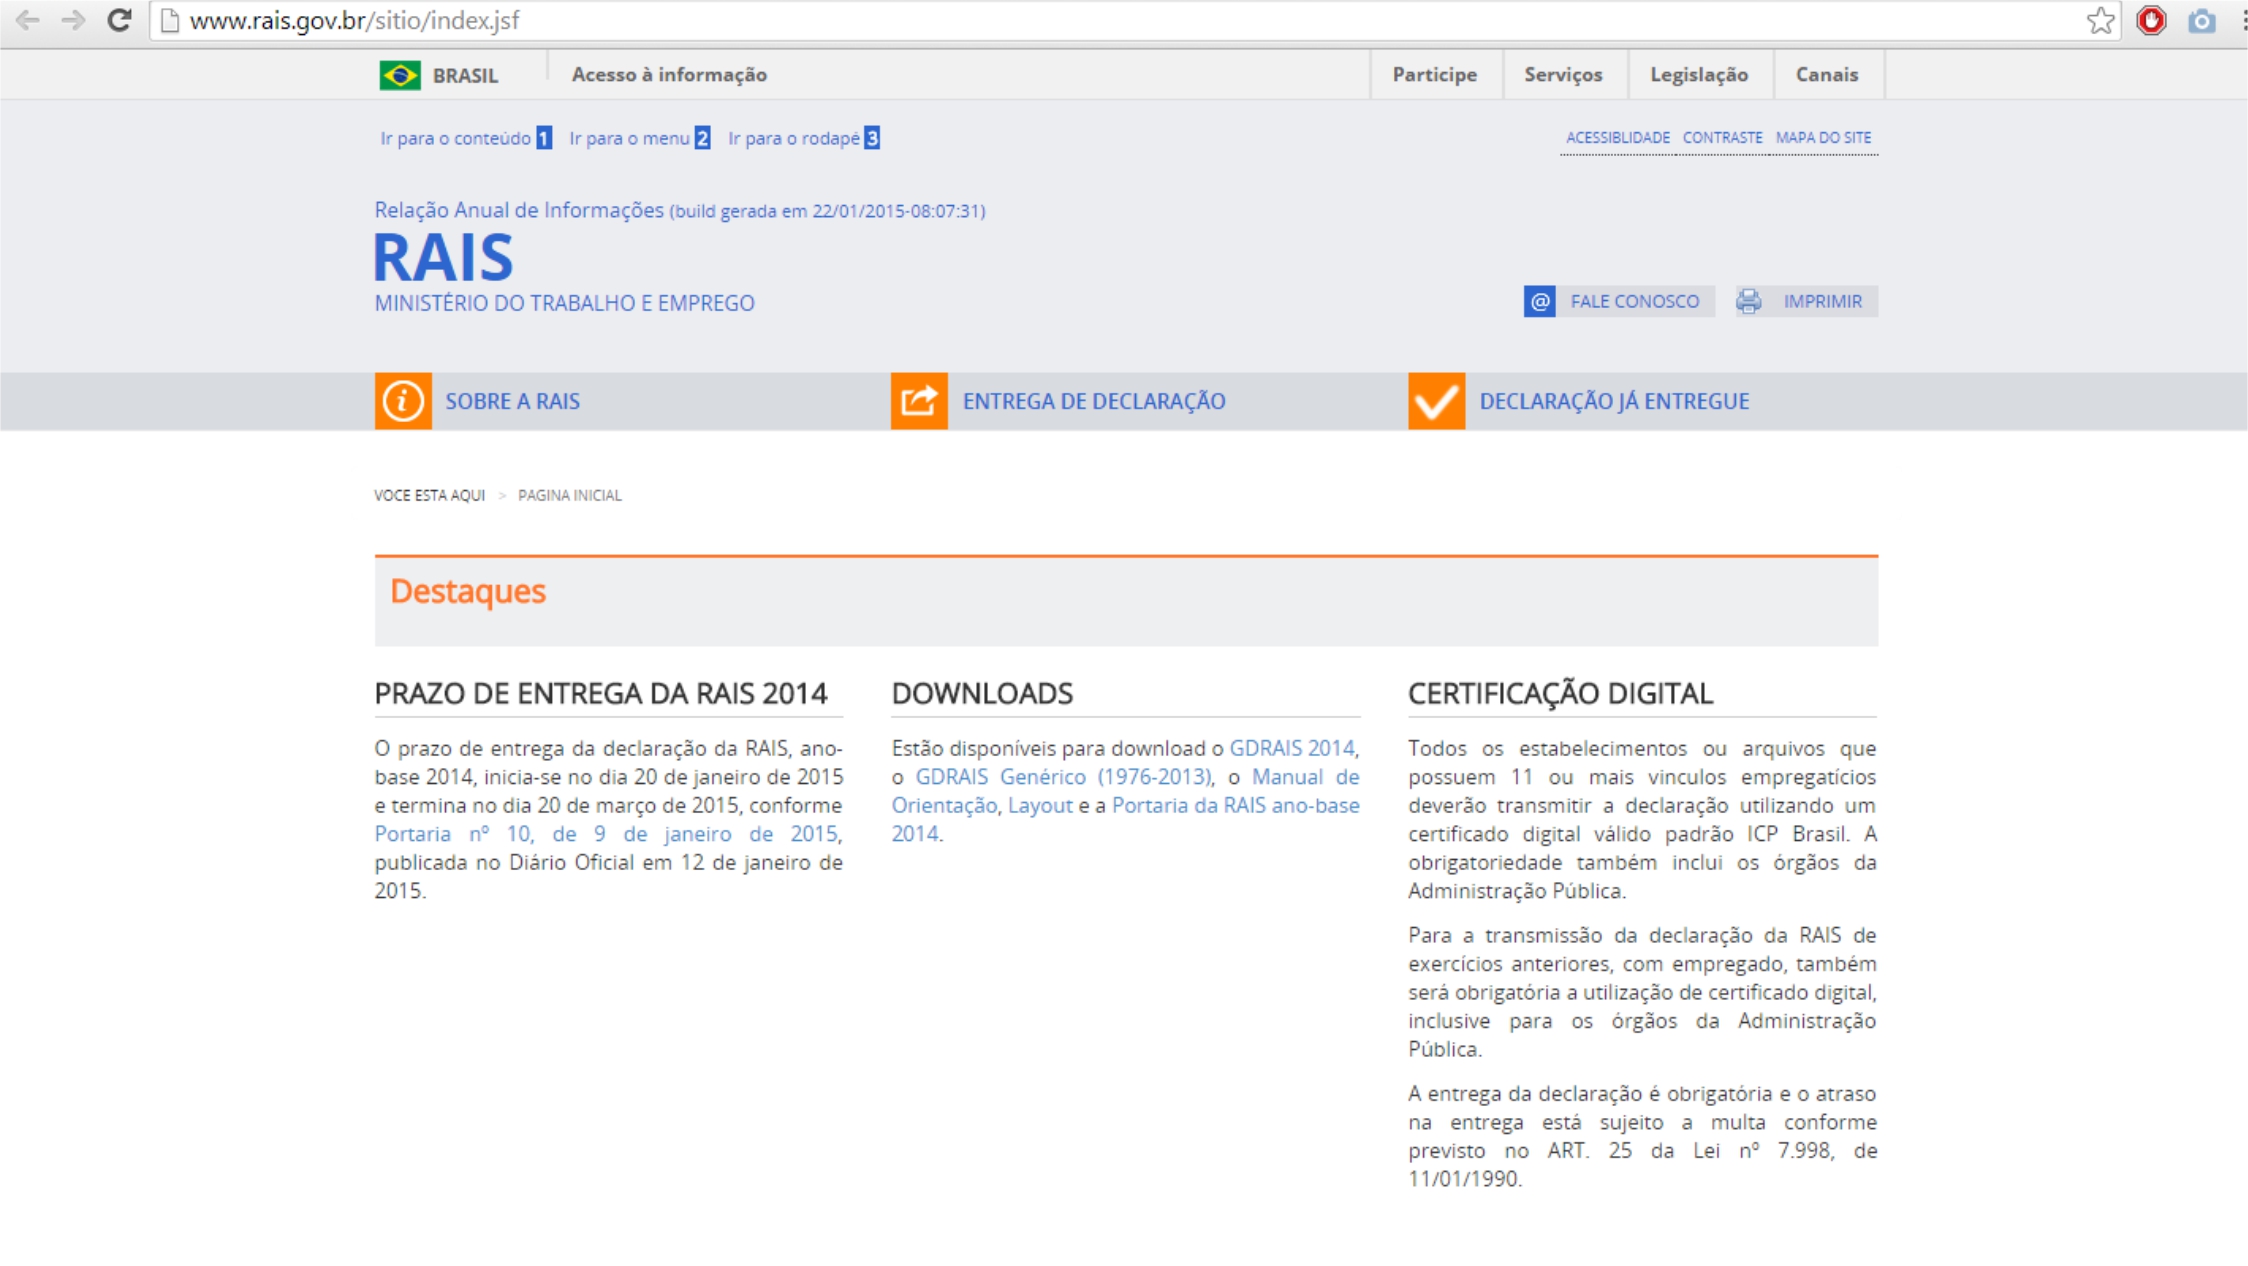Image resolution: width=2248 pixels, height=1266 pixels.
Task: Click the orange share icon for Entrega de Declaração
Action: [x=919, y=401]
